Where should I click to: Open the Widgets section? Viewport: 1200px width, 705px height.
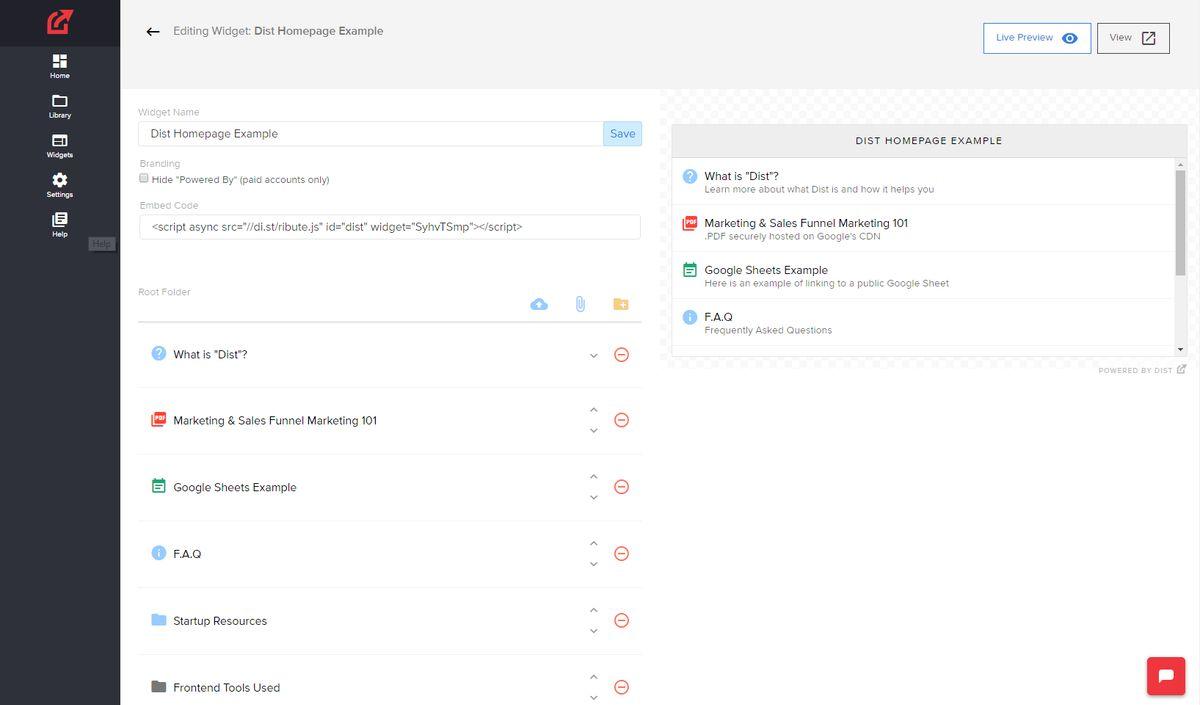coord(60,146)
